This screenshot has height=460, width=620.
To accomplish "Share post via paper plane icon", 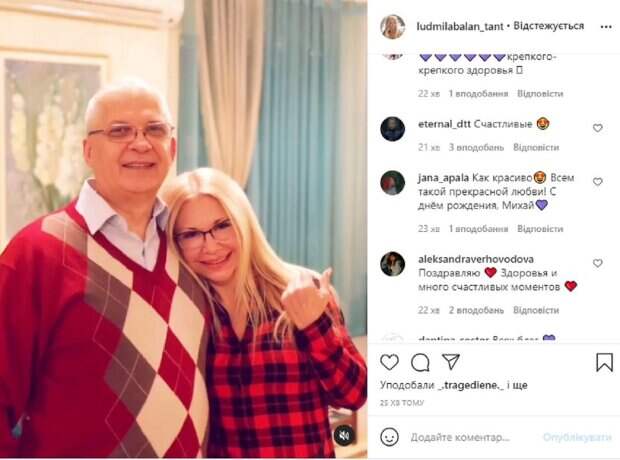I will pyautogui.click(x=451, y=362).
